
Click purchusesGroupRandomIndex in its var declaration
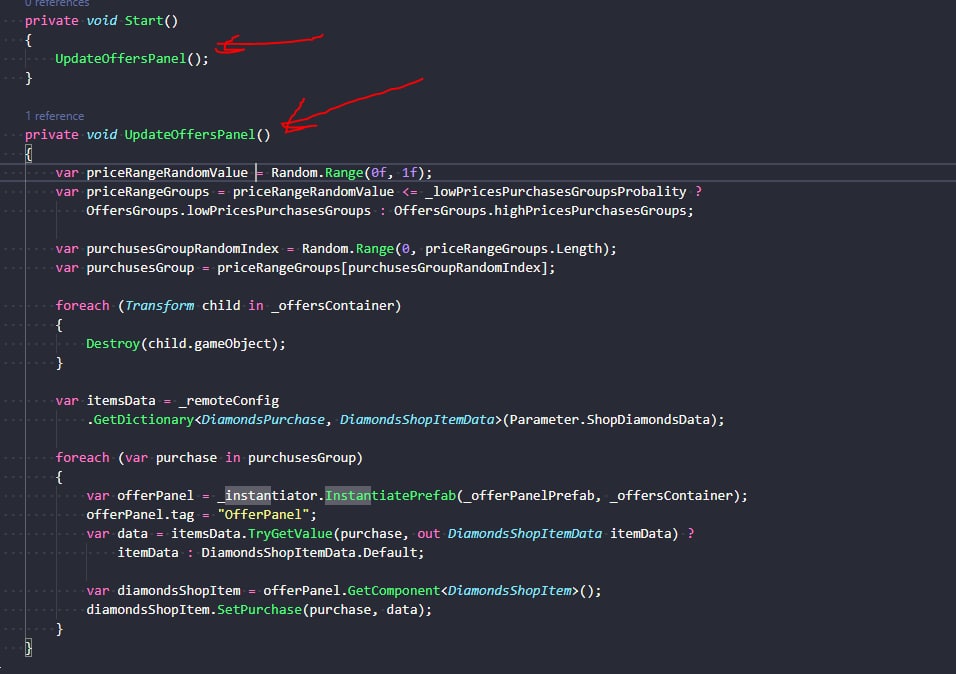(x=182, y=249)
